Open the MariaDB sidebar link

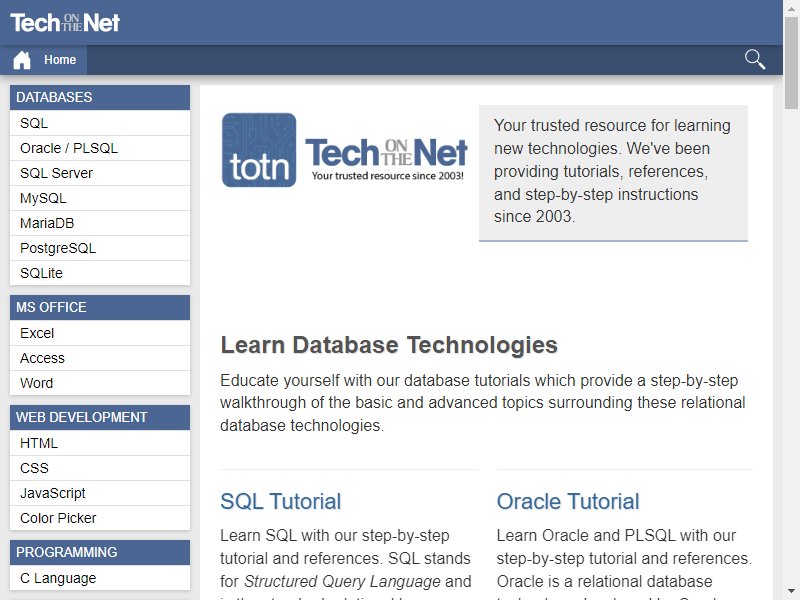100,223
